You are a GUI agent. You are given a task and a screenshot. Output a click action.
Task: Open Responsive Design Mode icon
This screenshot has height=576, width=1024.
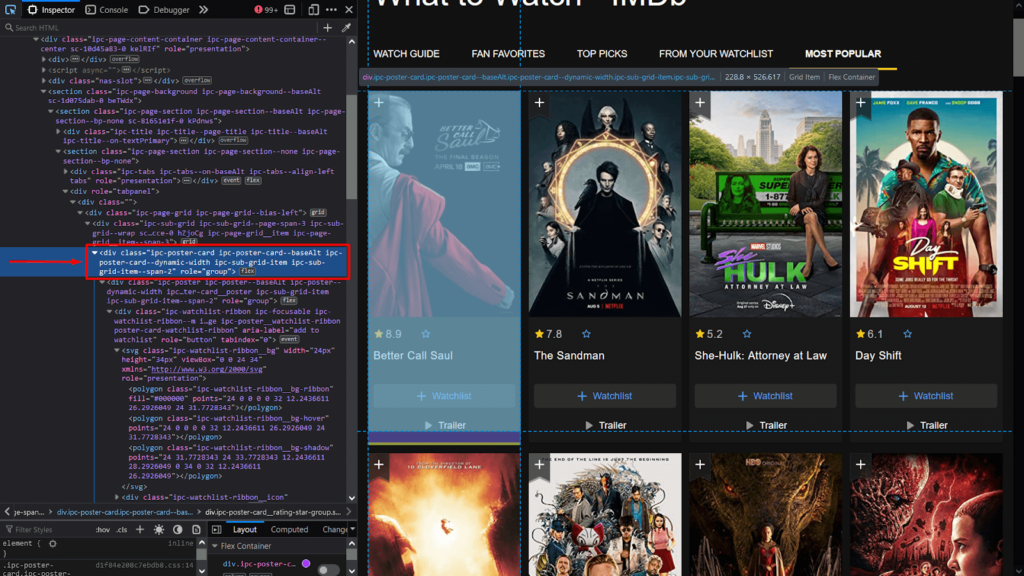(x=313, y=9)
